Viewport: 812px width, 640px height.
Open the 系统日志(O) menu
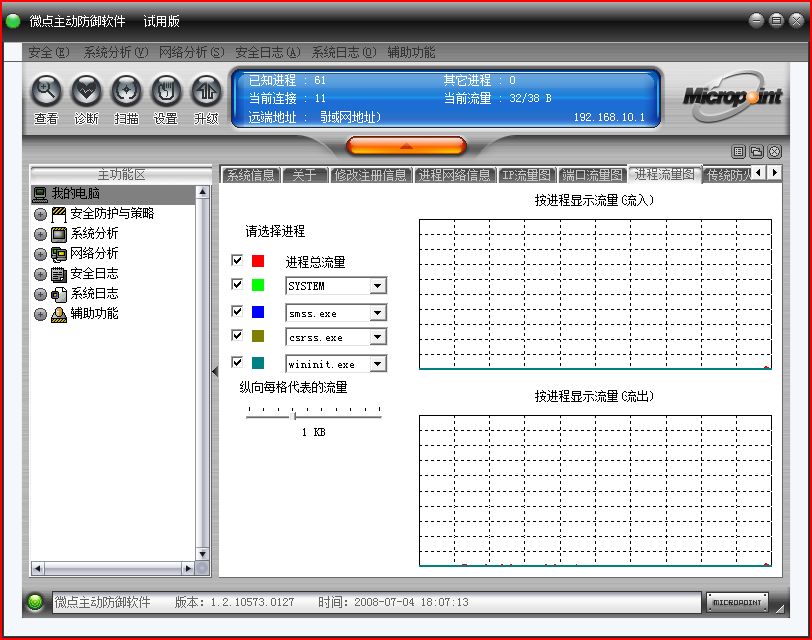point(344,52)
